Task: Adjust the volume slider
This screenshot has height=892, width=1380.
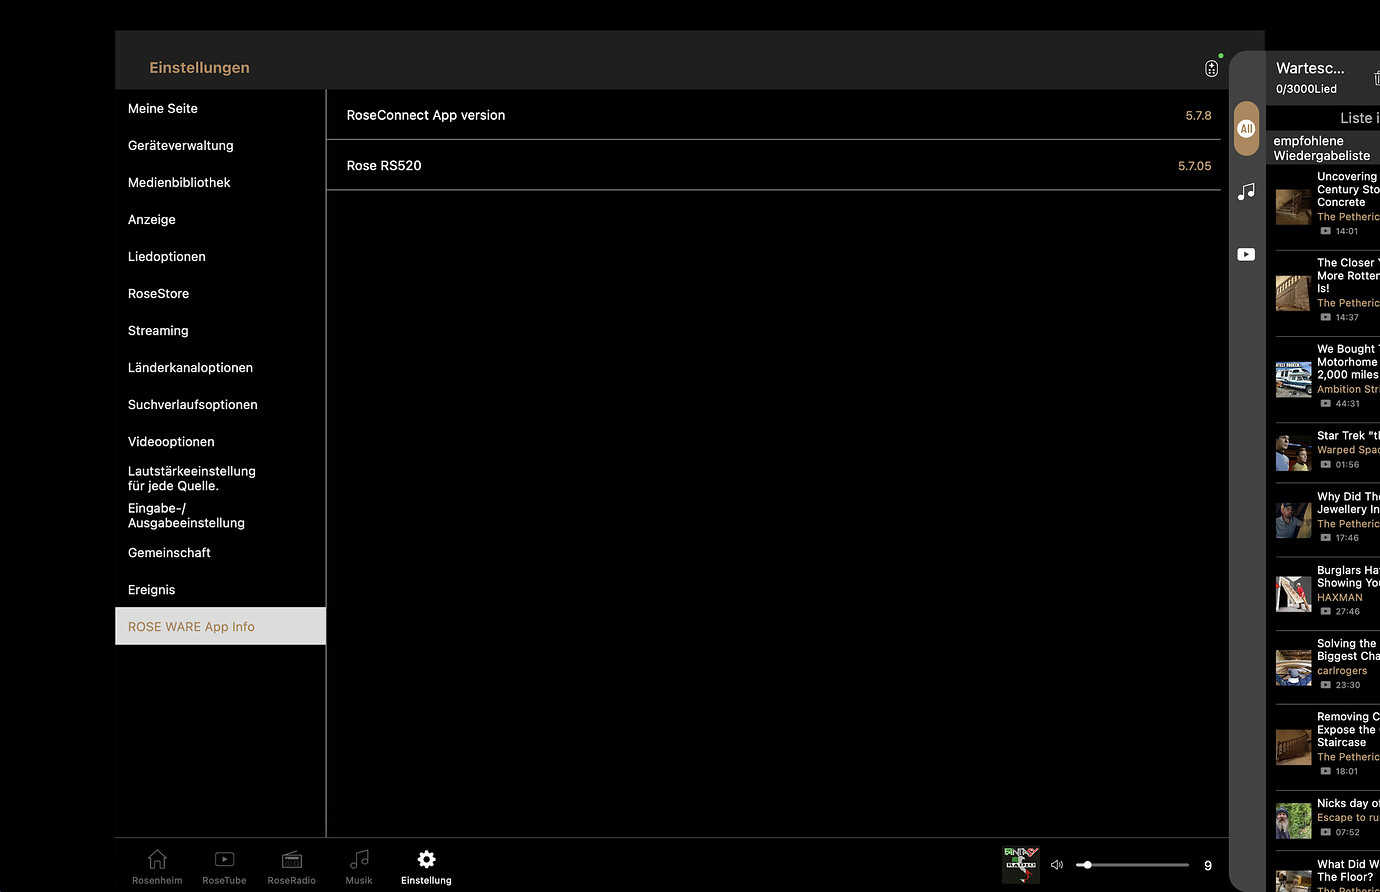Action: click(1132, 865)
